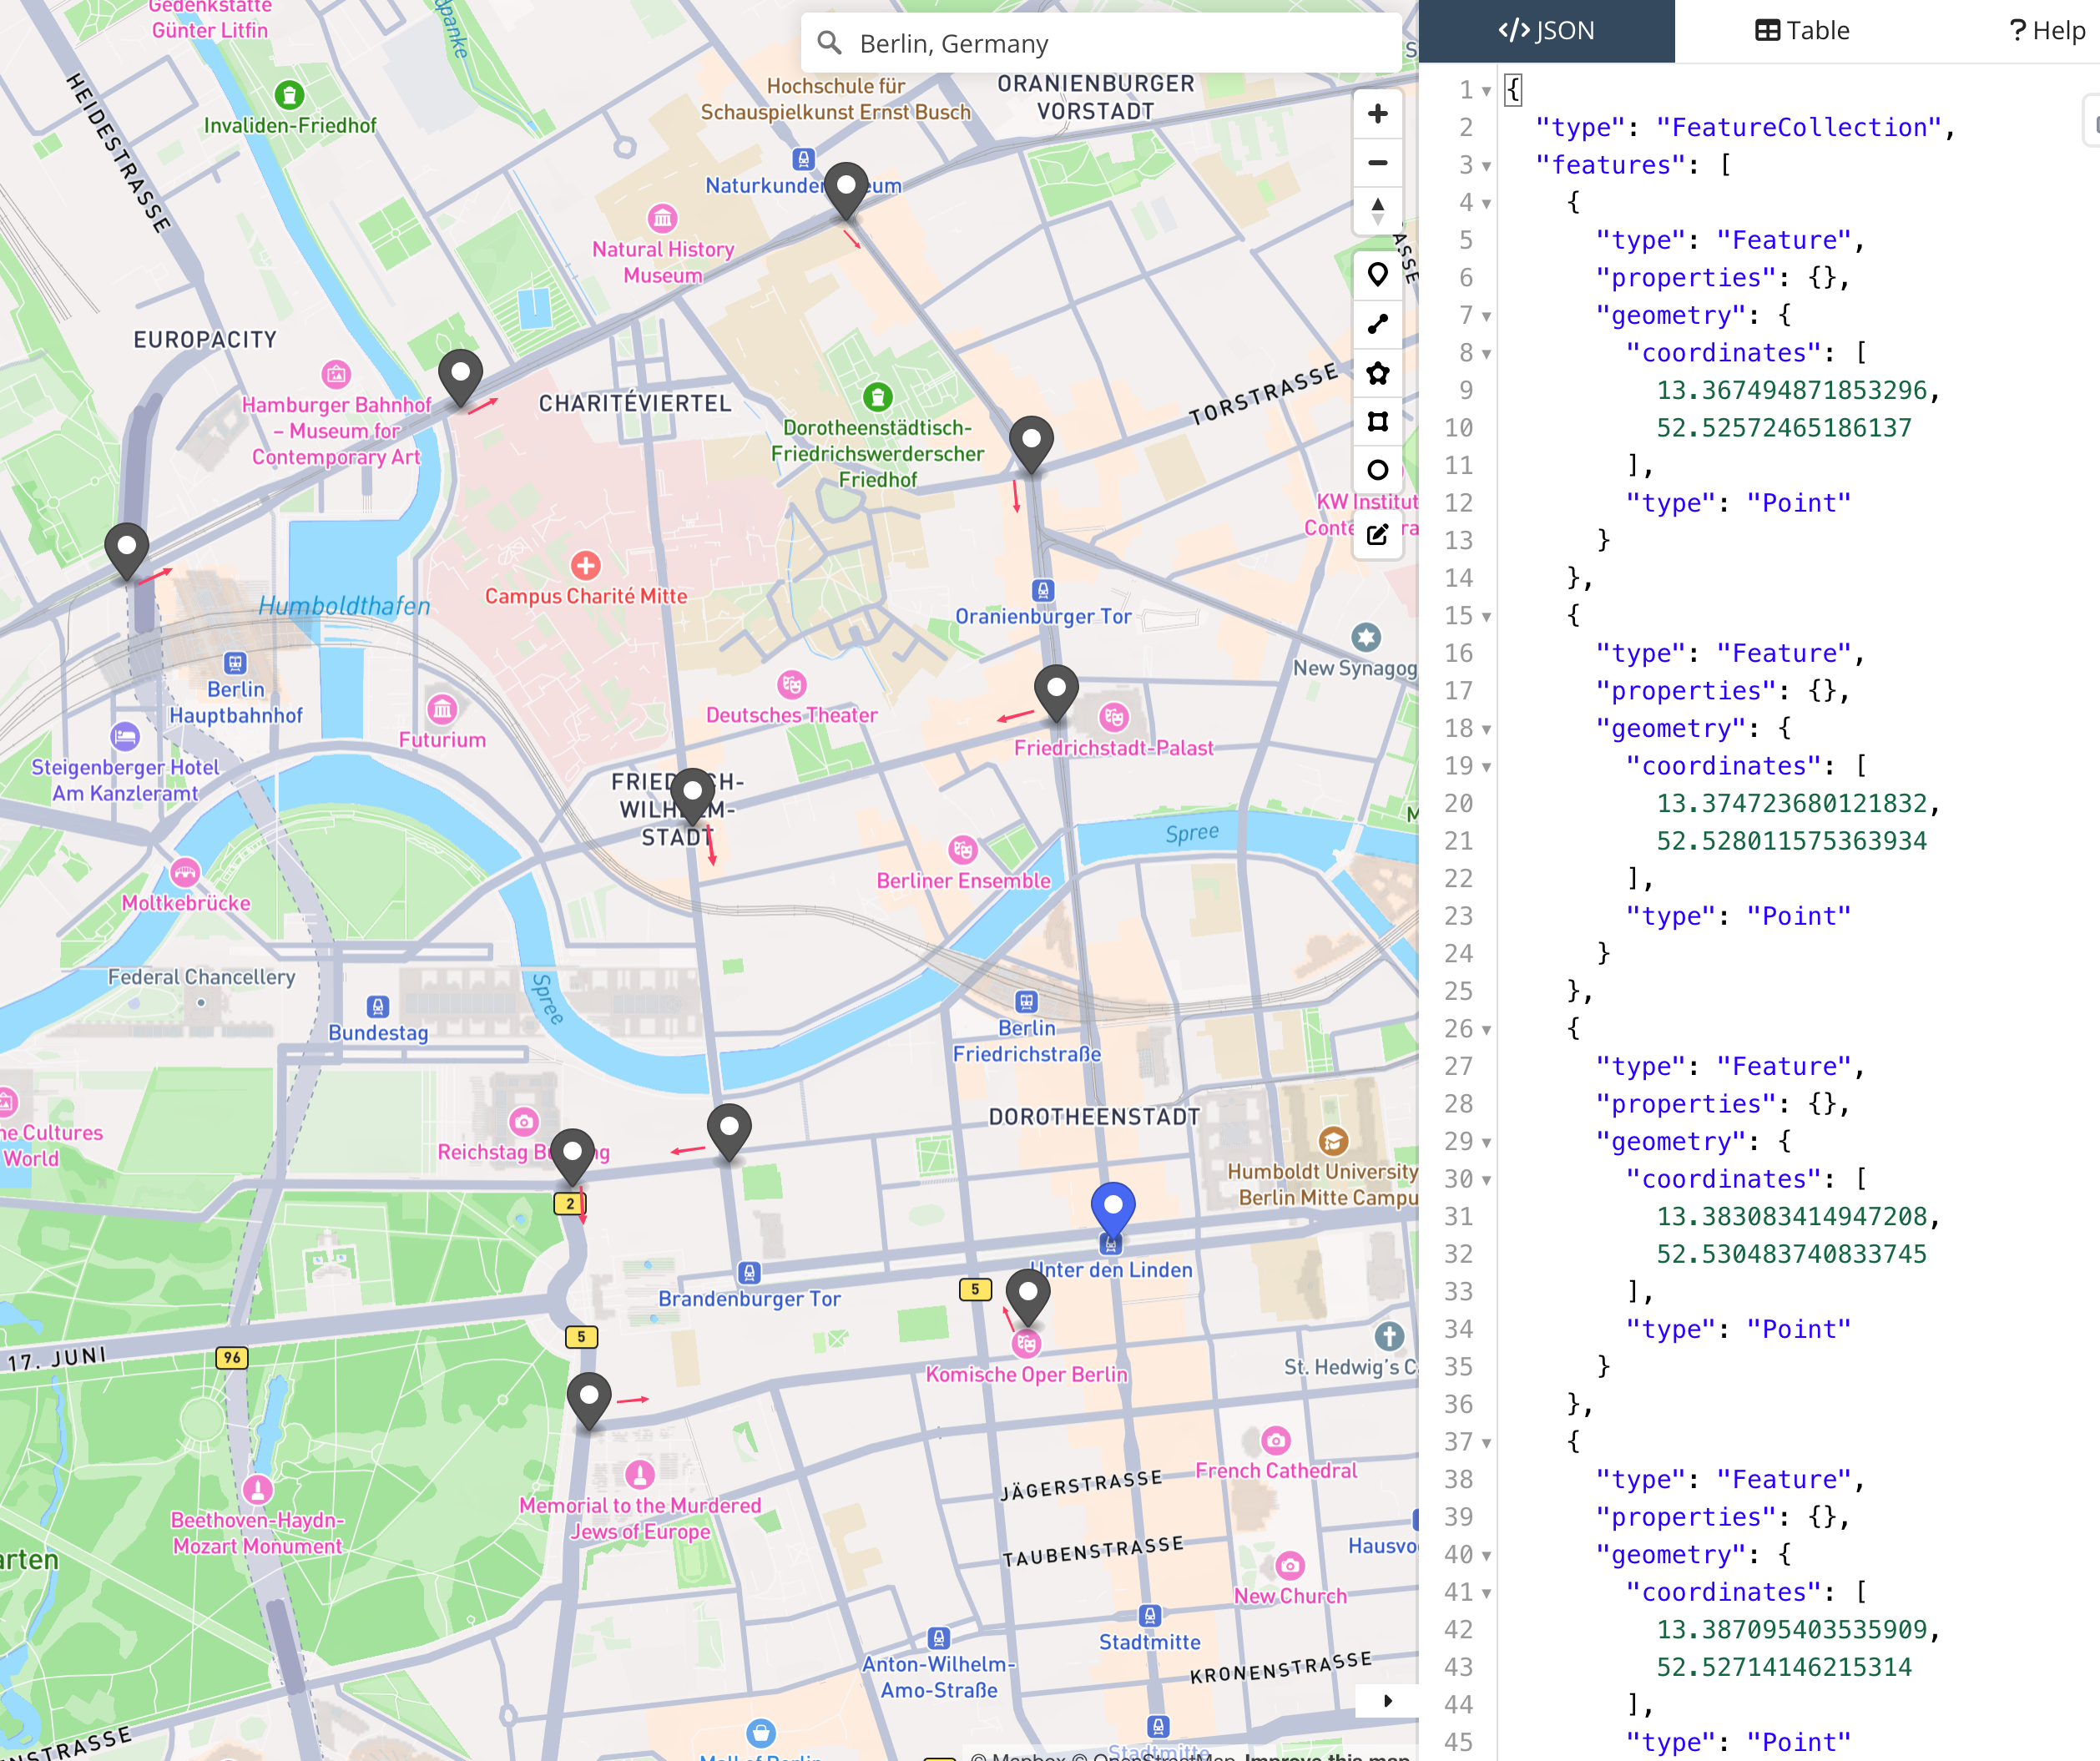Click the Berliner Ensemble map label
This screenshot has height=1761, width=2100.
click(x=963, y=881)
